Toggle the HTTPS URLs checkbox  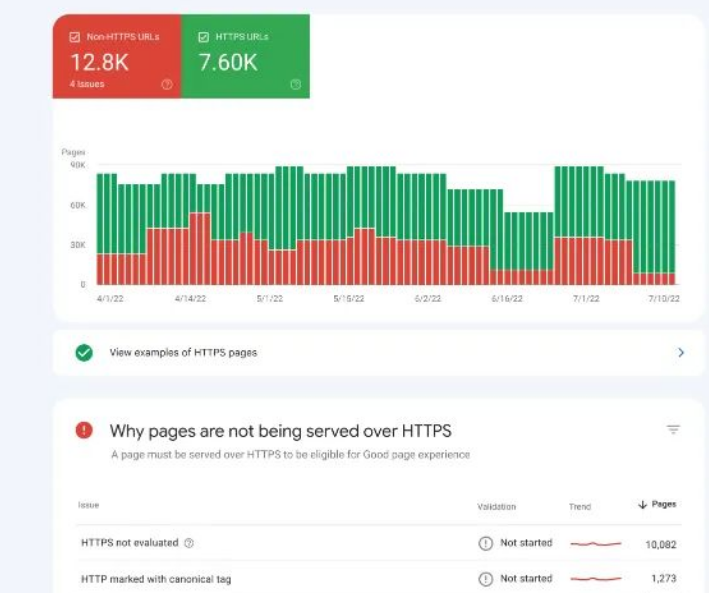click(203, 37)
